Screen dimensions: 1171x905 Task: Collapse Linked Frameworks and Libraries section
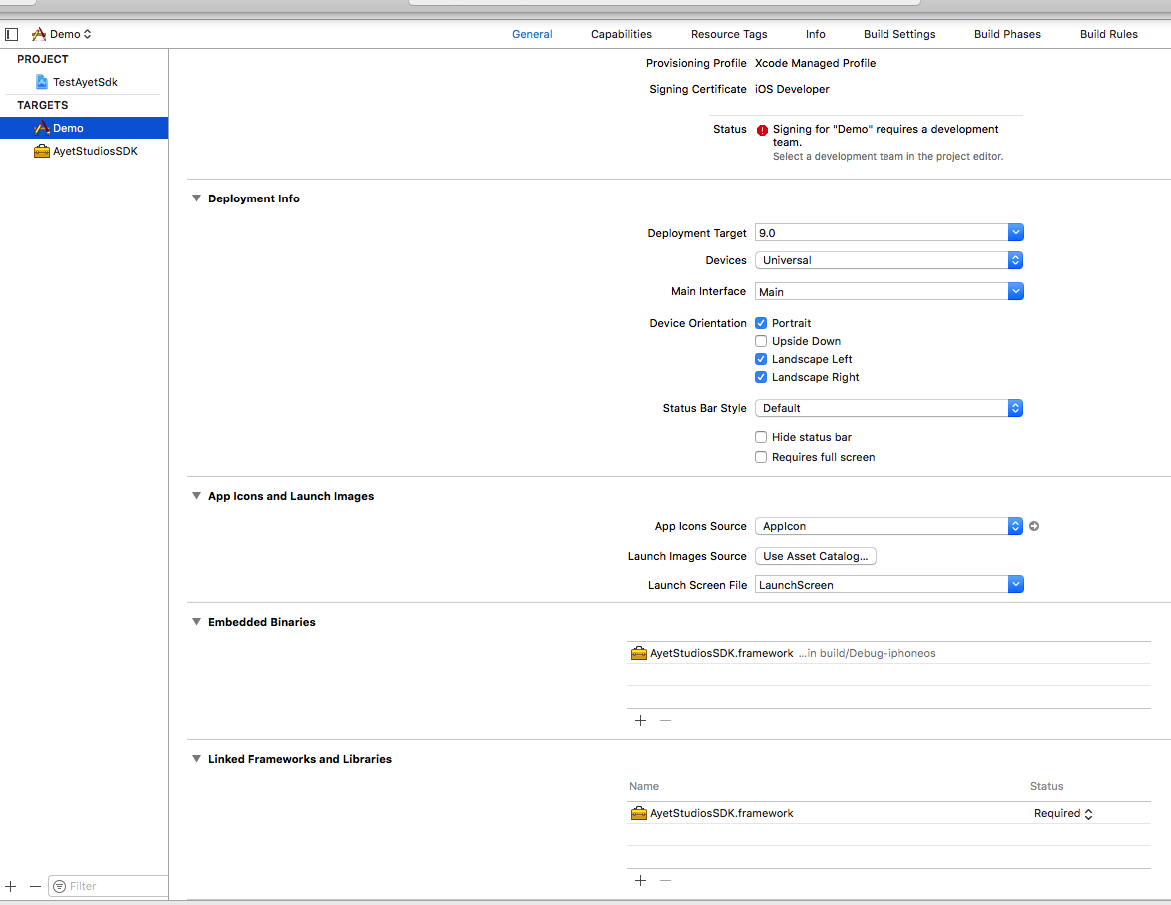pyautogui.click(x=196, y=759)
